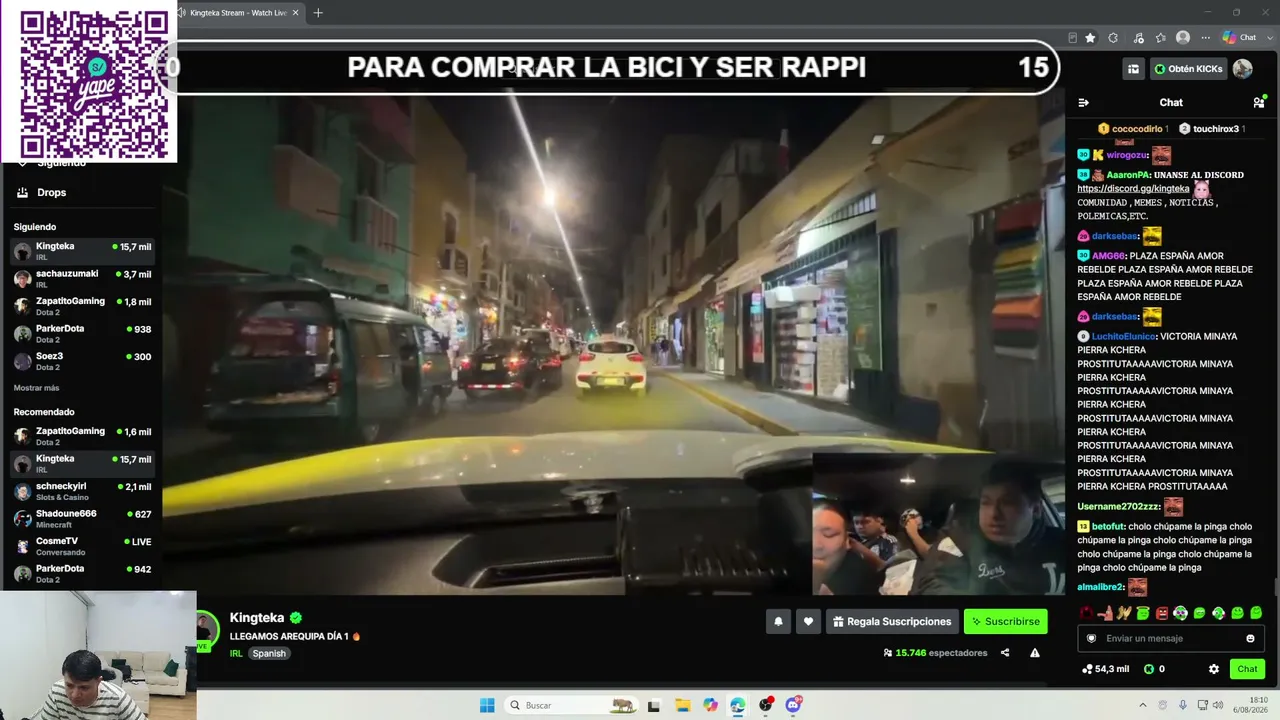Open Copilot Chat in browser toolbar

1239,38
